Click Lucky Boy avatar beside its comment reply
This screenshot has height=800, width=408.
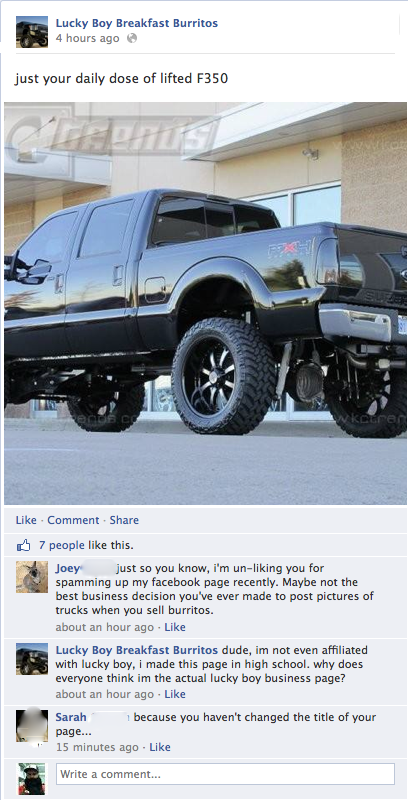32,659
